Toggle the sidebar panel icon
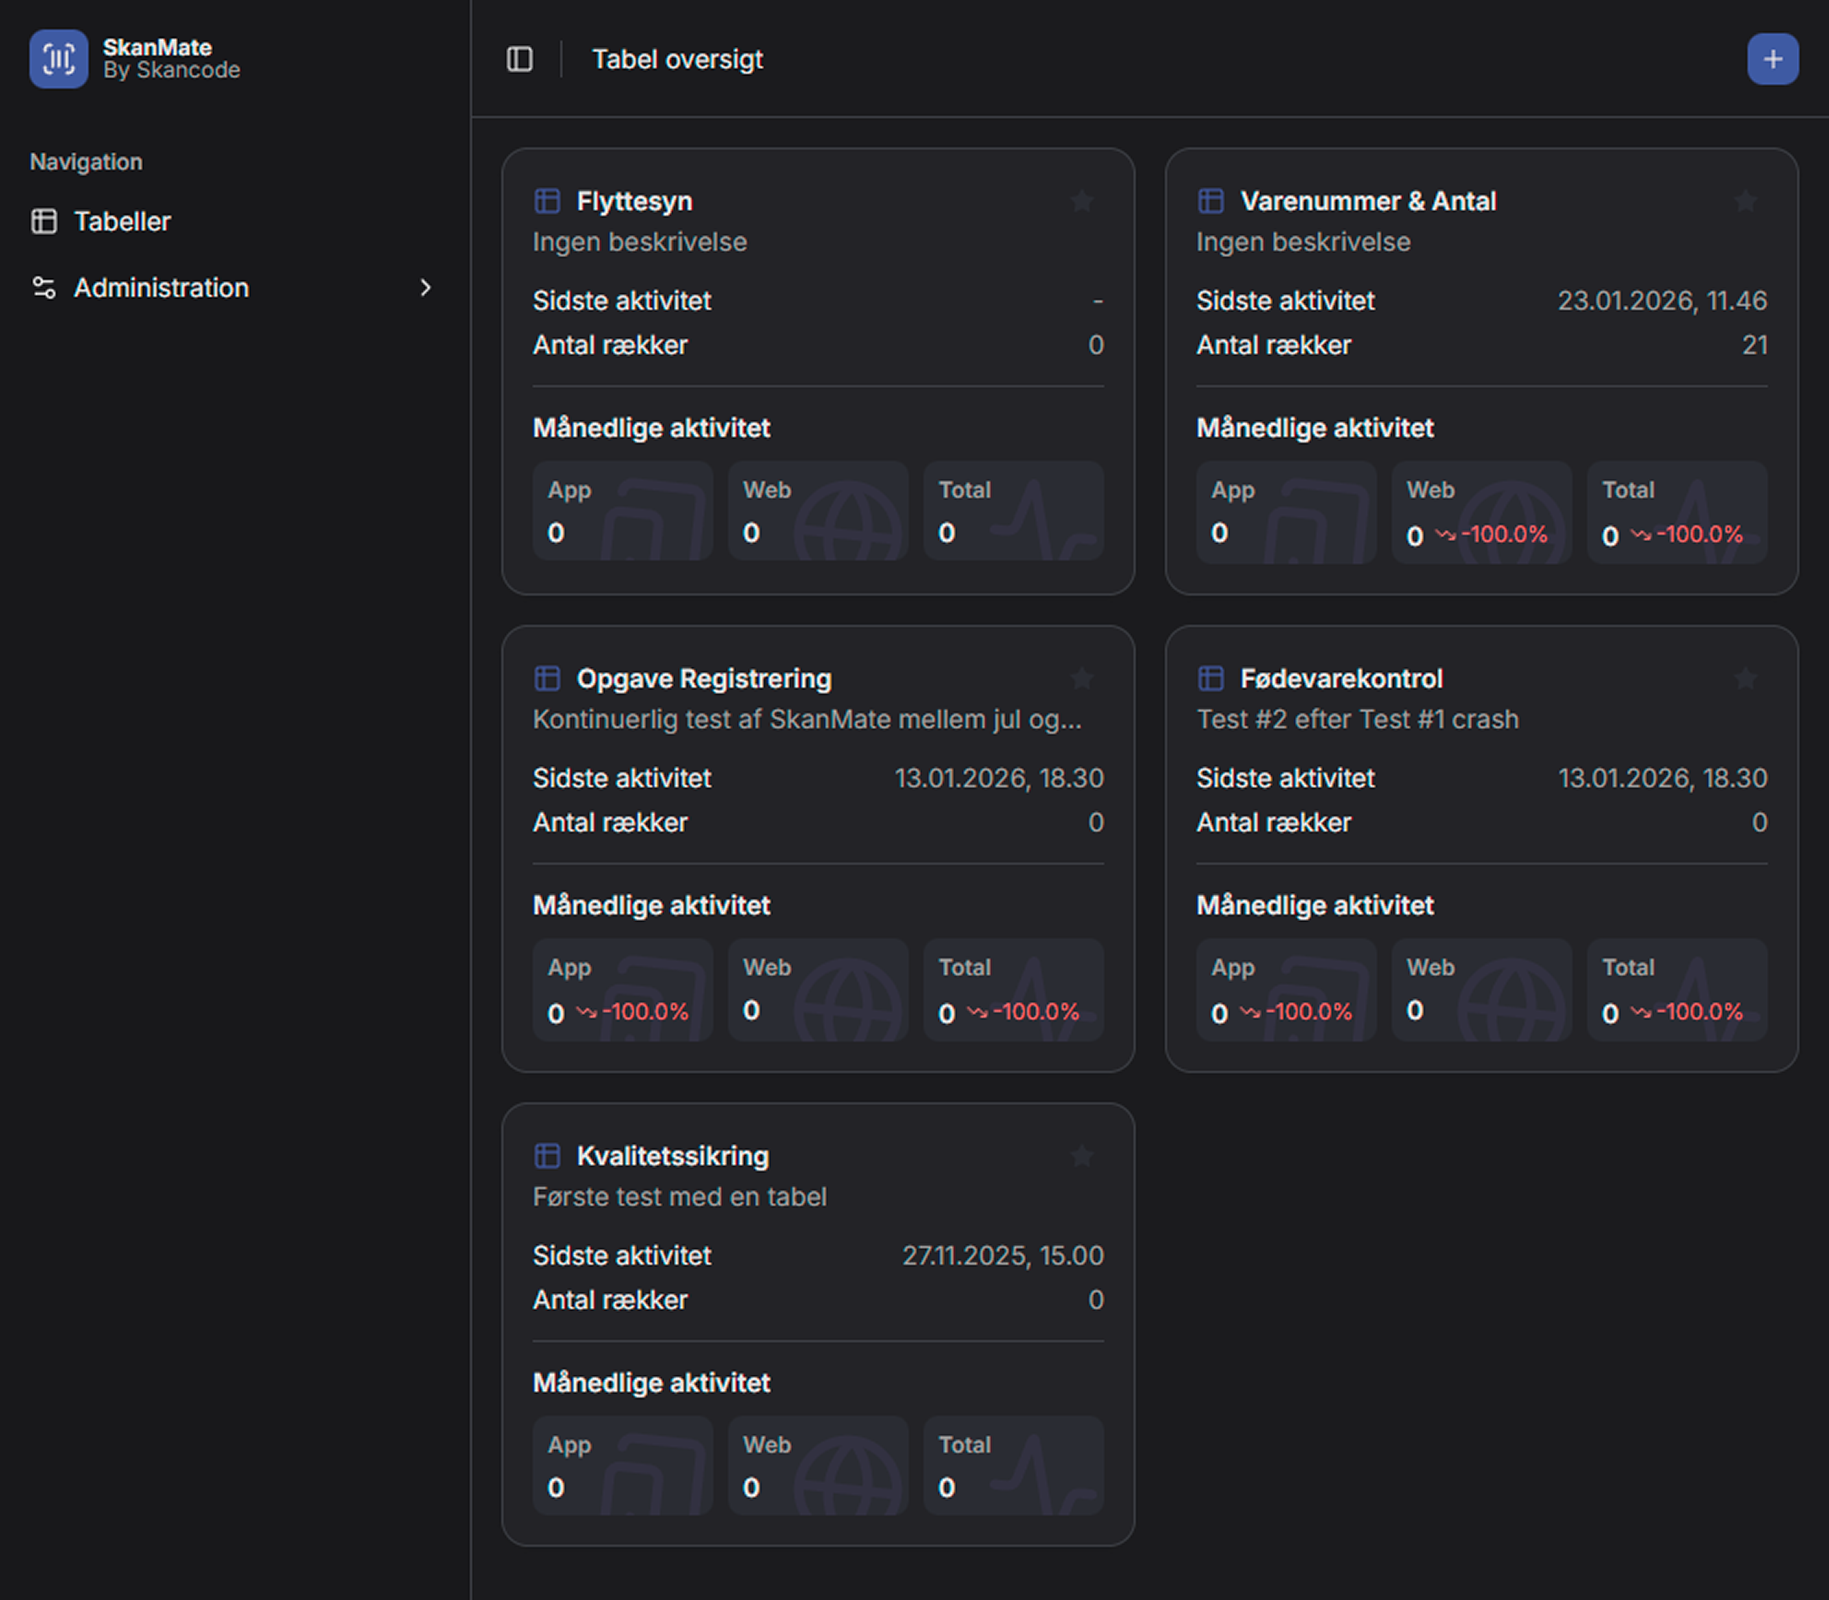Image resolution: width=1829 pixels, height=1600 pixels. [520, 59]
